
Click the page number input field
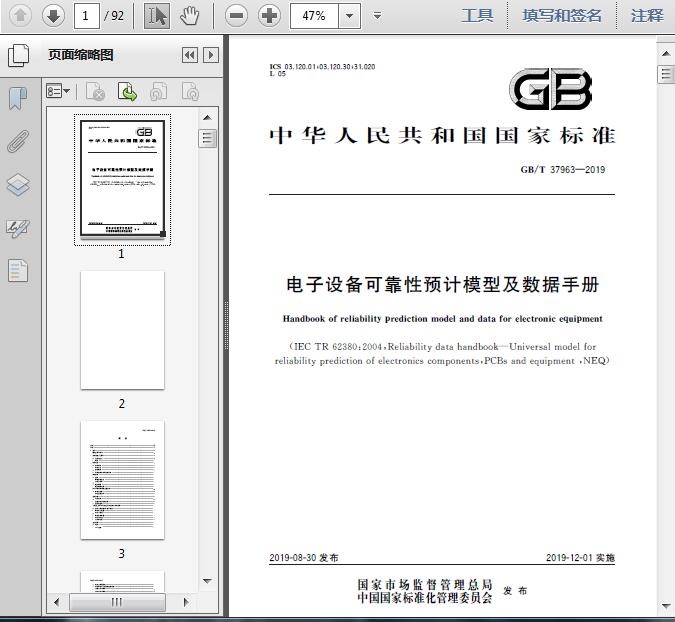pyautogui.click(x=88, y=16)
